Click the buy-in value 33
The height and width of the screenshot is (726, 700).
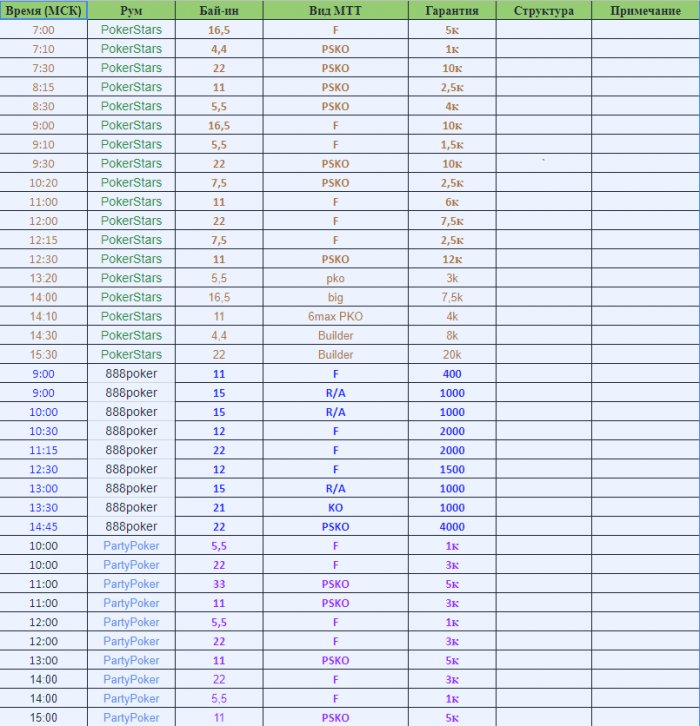click(x=219, y=584)
